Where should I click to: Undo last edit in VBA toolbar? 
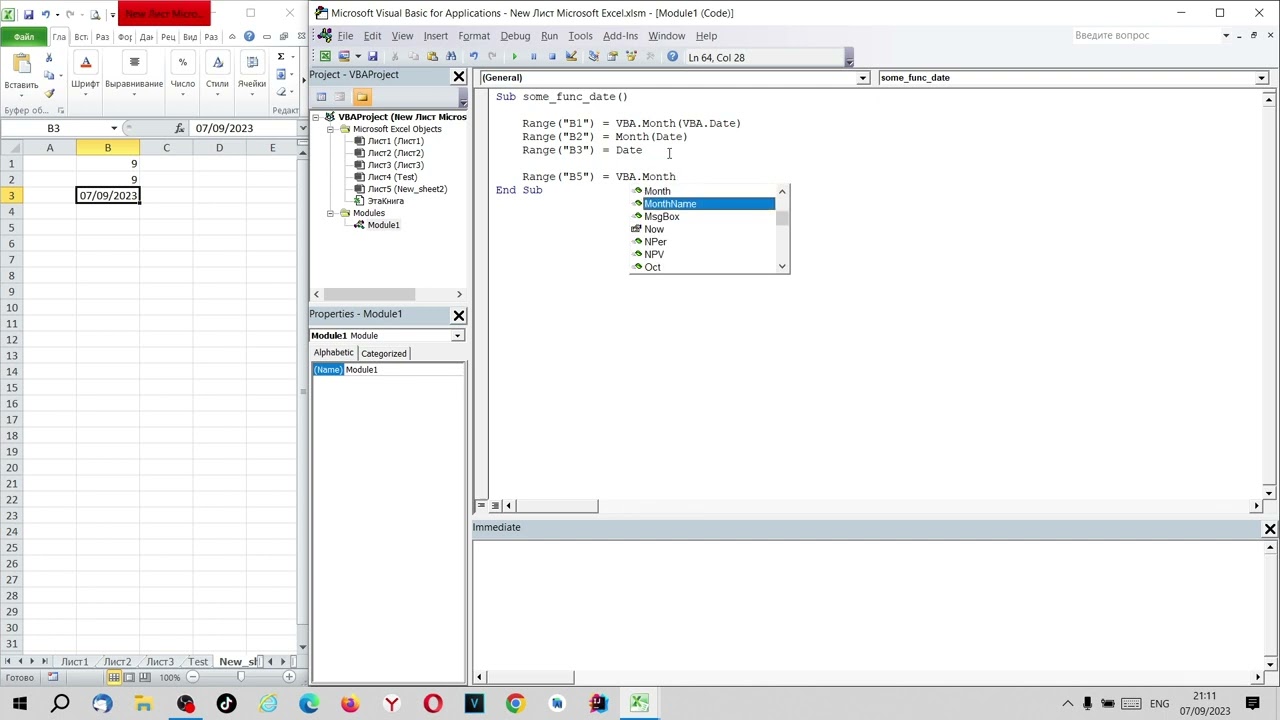coord(473,57)
